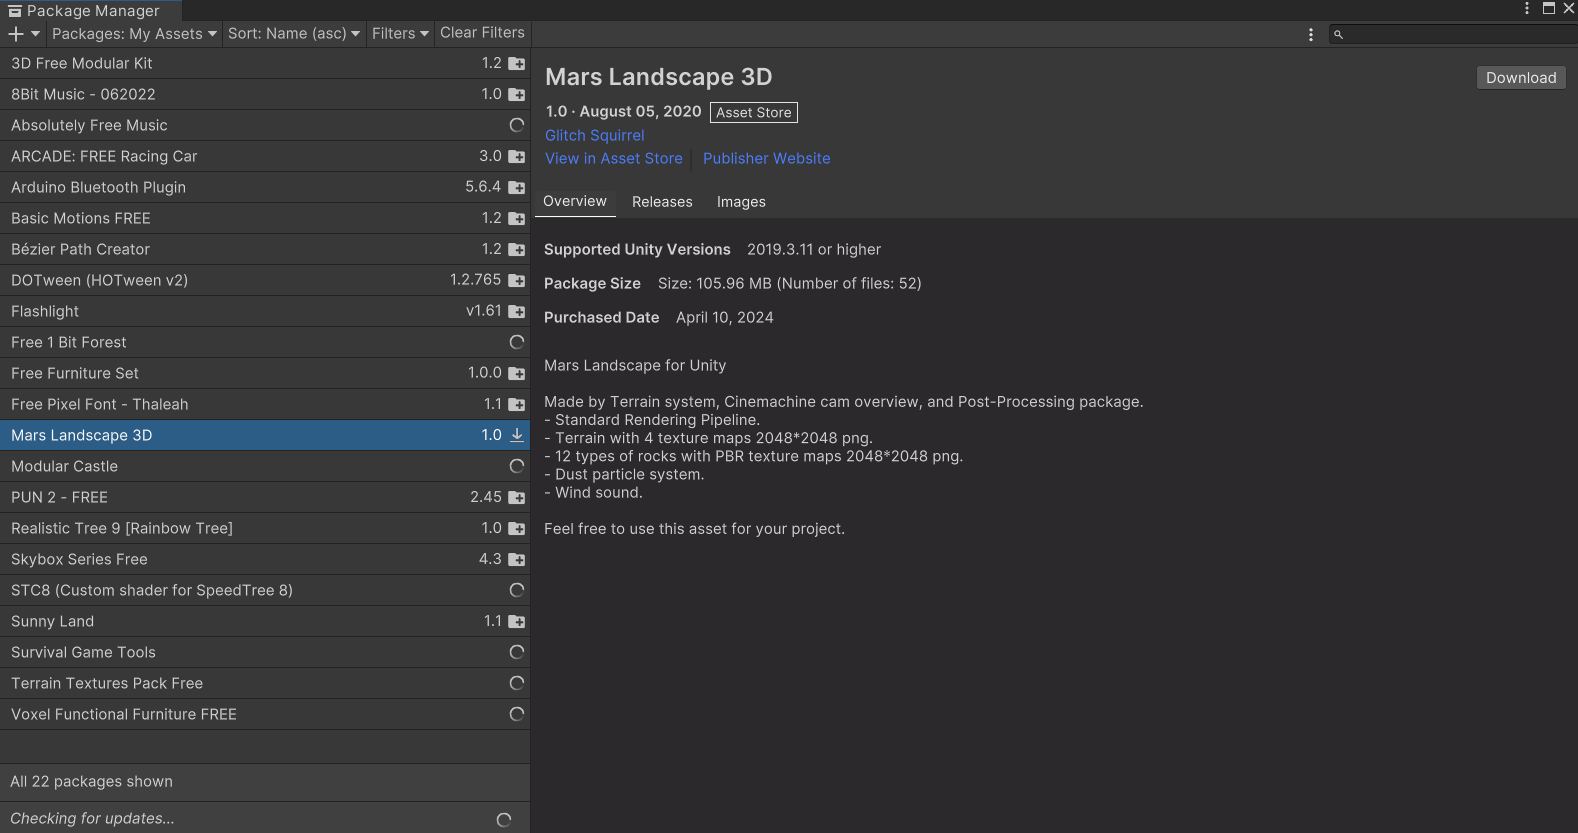Select the PUN 2 - FREE package
Screen dimensions: 1578x833
click(265, 497)
